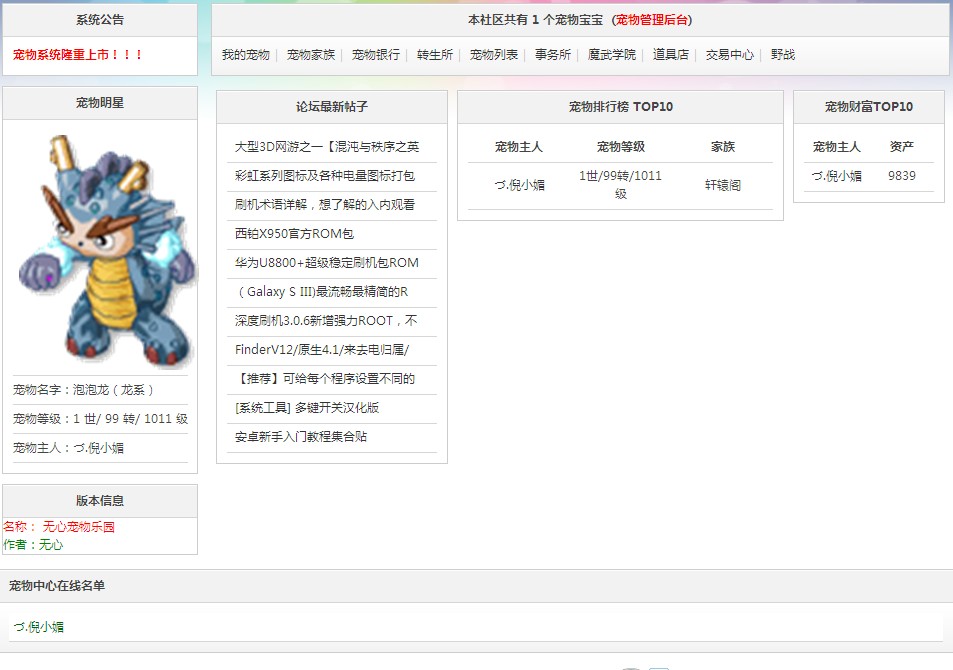Screen dimensions: 953x670
Task: Click づ.倪小媚 in the 宠物财富TOP10 table
Action: click(836, 176)
